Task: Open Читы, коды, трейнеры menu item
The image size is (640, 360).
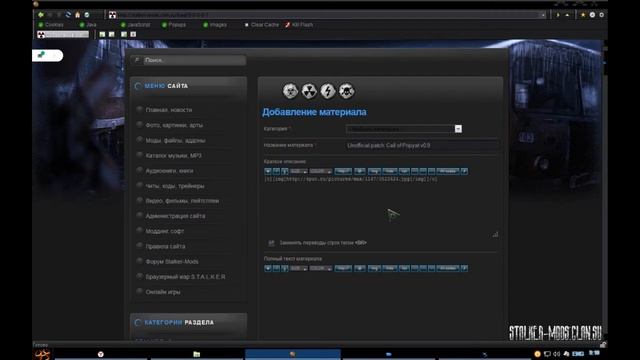Action: point(175,186)
